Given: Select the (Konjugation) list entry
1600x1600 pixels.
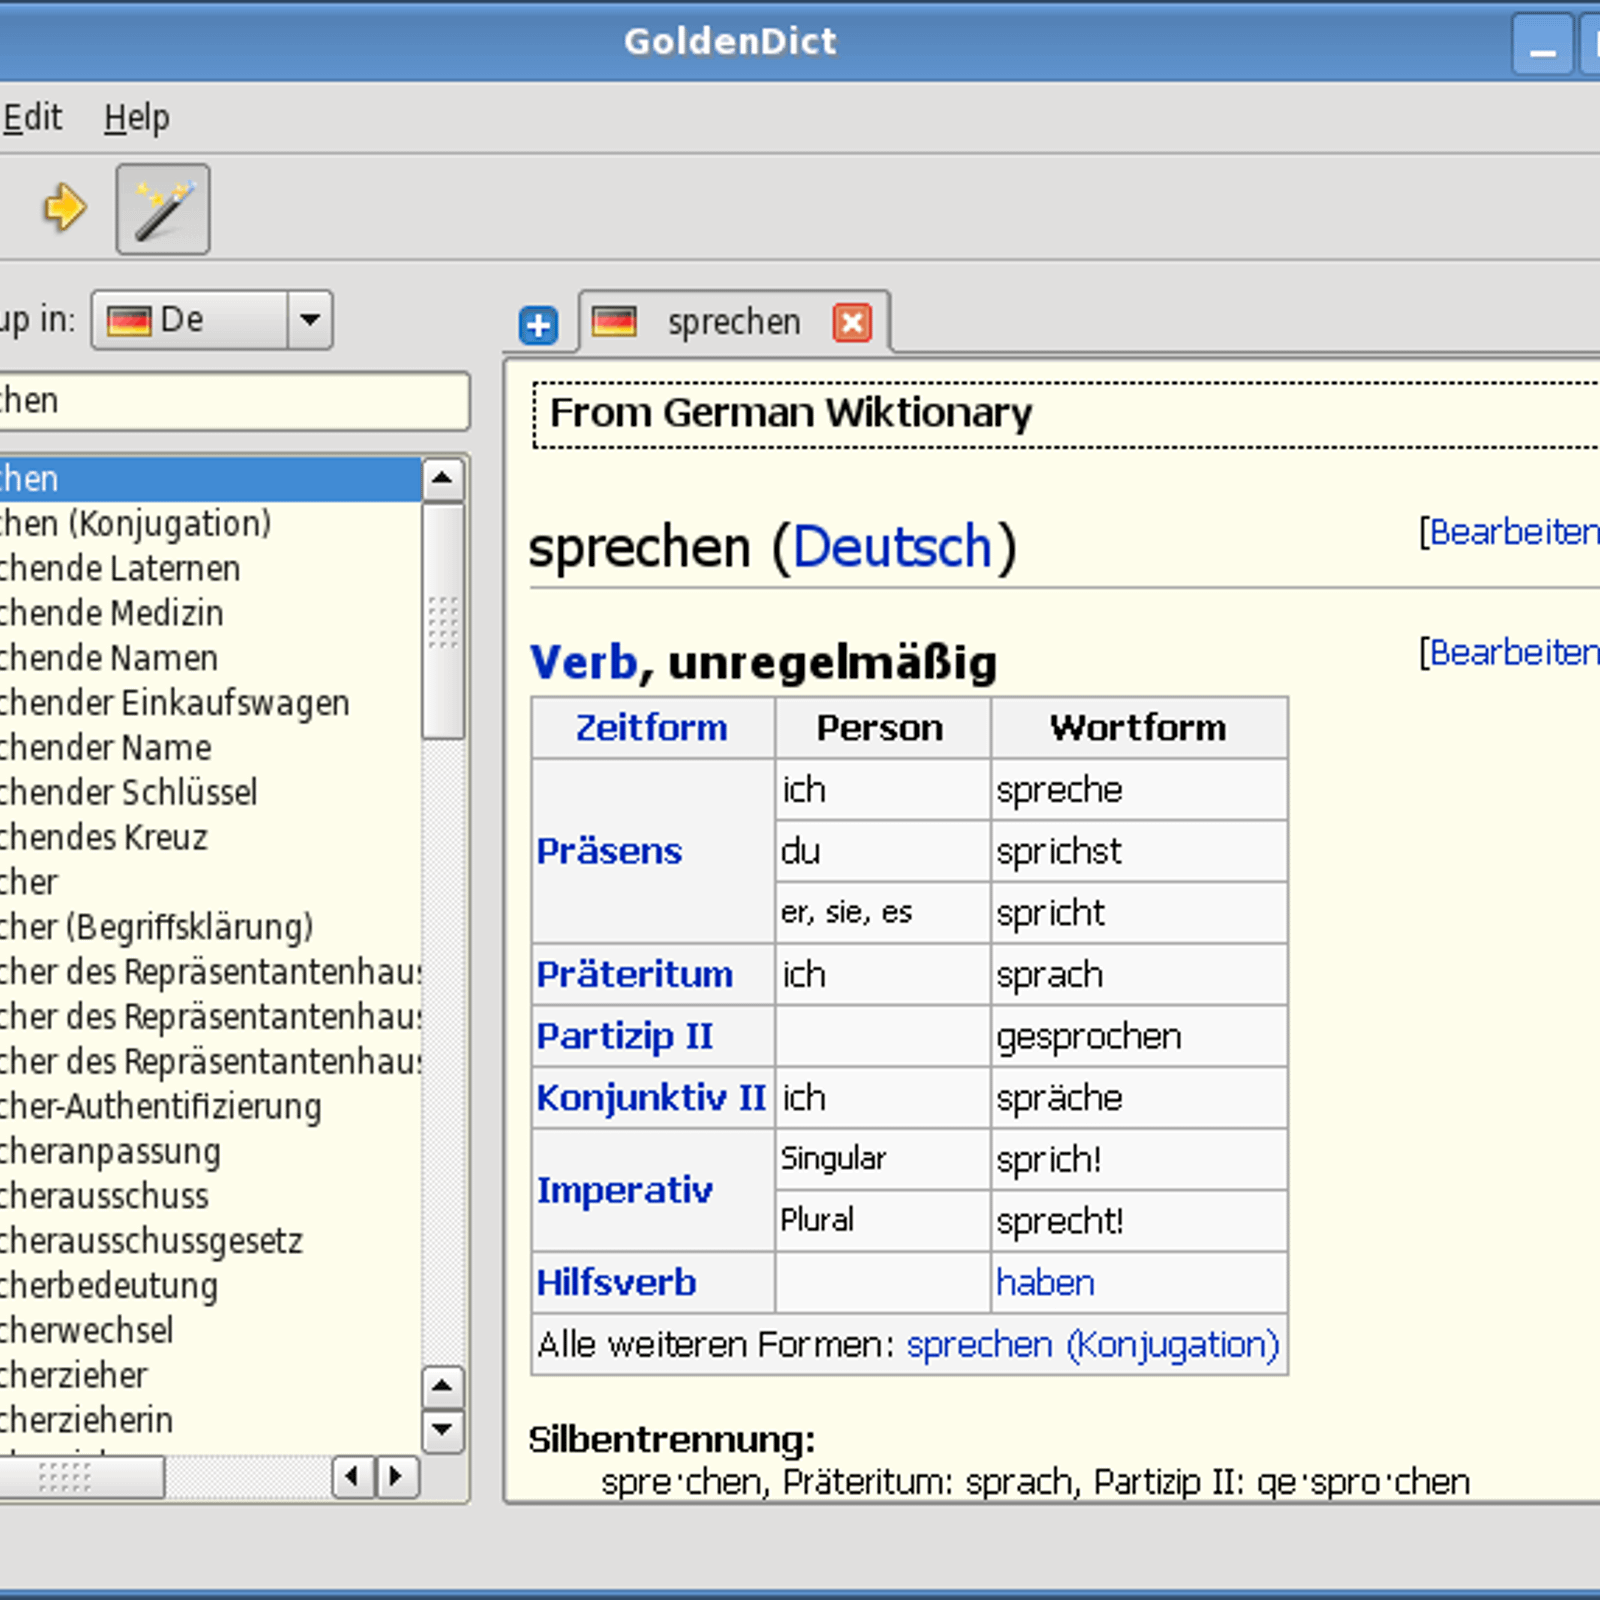Looking at the screenshot, I should [x=210, y=524].
